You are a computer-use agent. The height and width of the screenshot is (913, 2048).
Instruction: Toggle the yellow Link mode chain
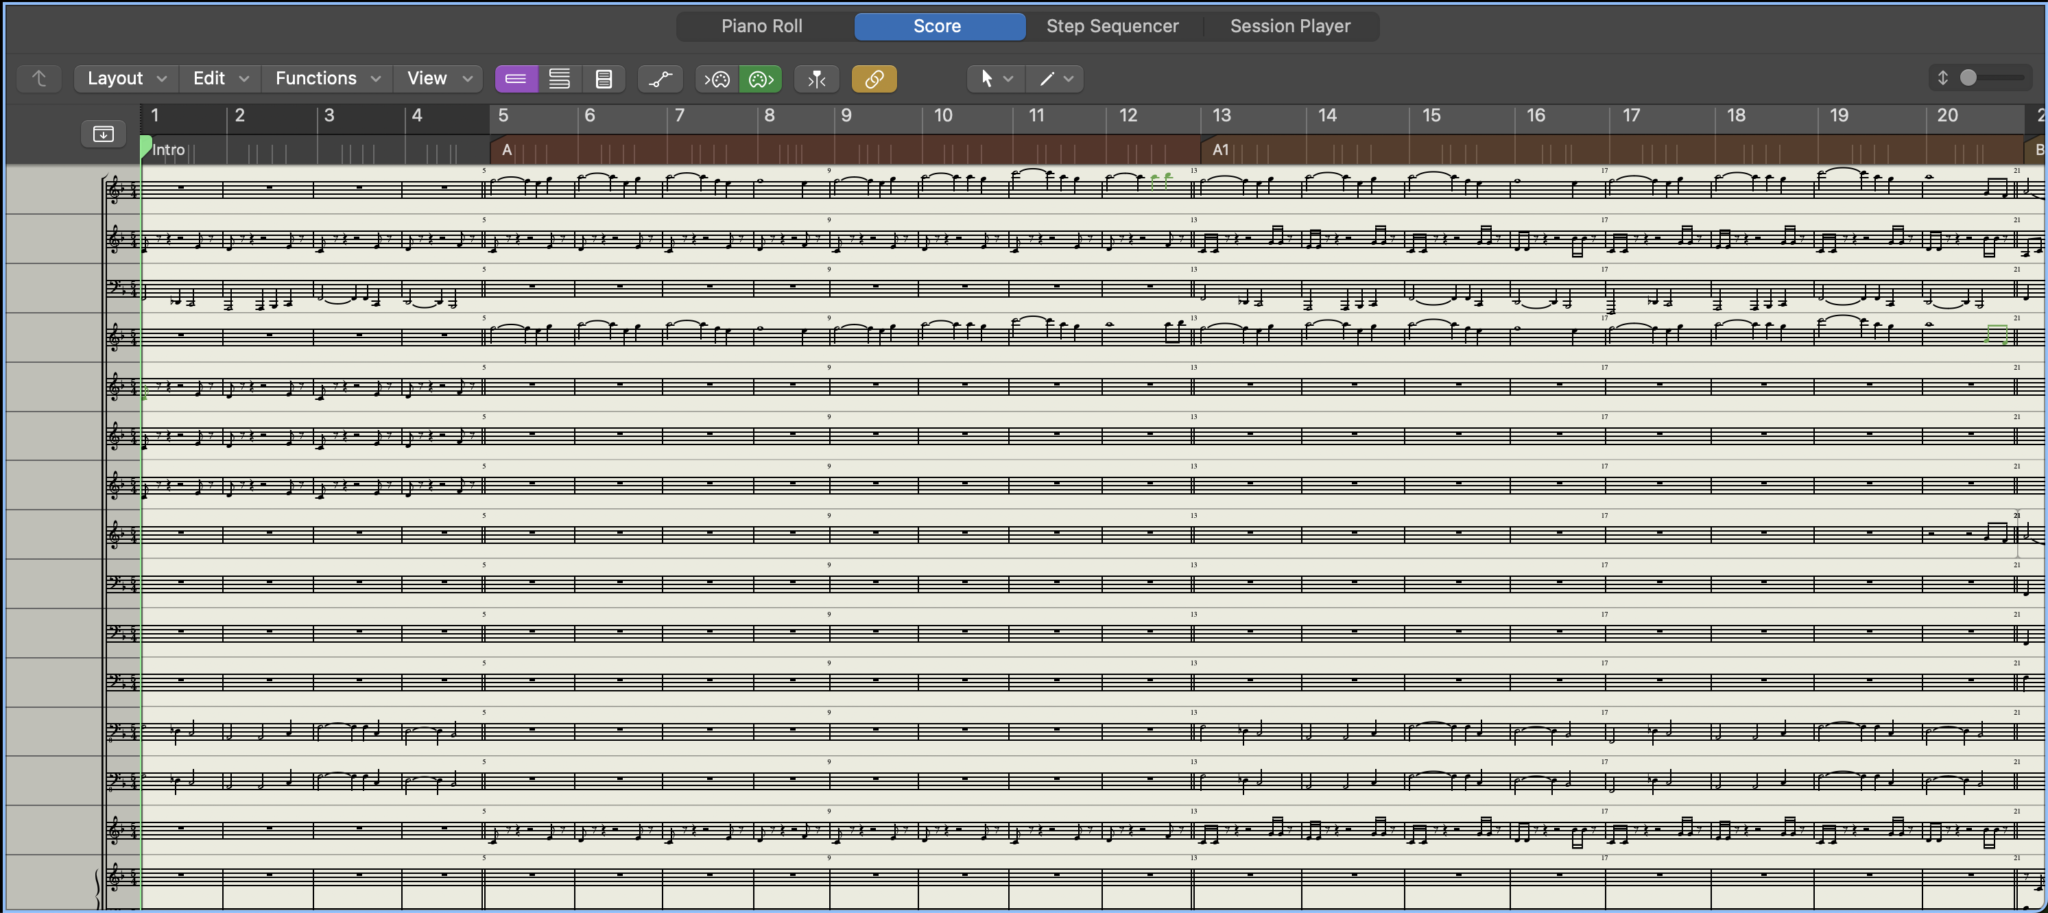[x=873, y=78]
